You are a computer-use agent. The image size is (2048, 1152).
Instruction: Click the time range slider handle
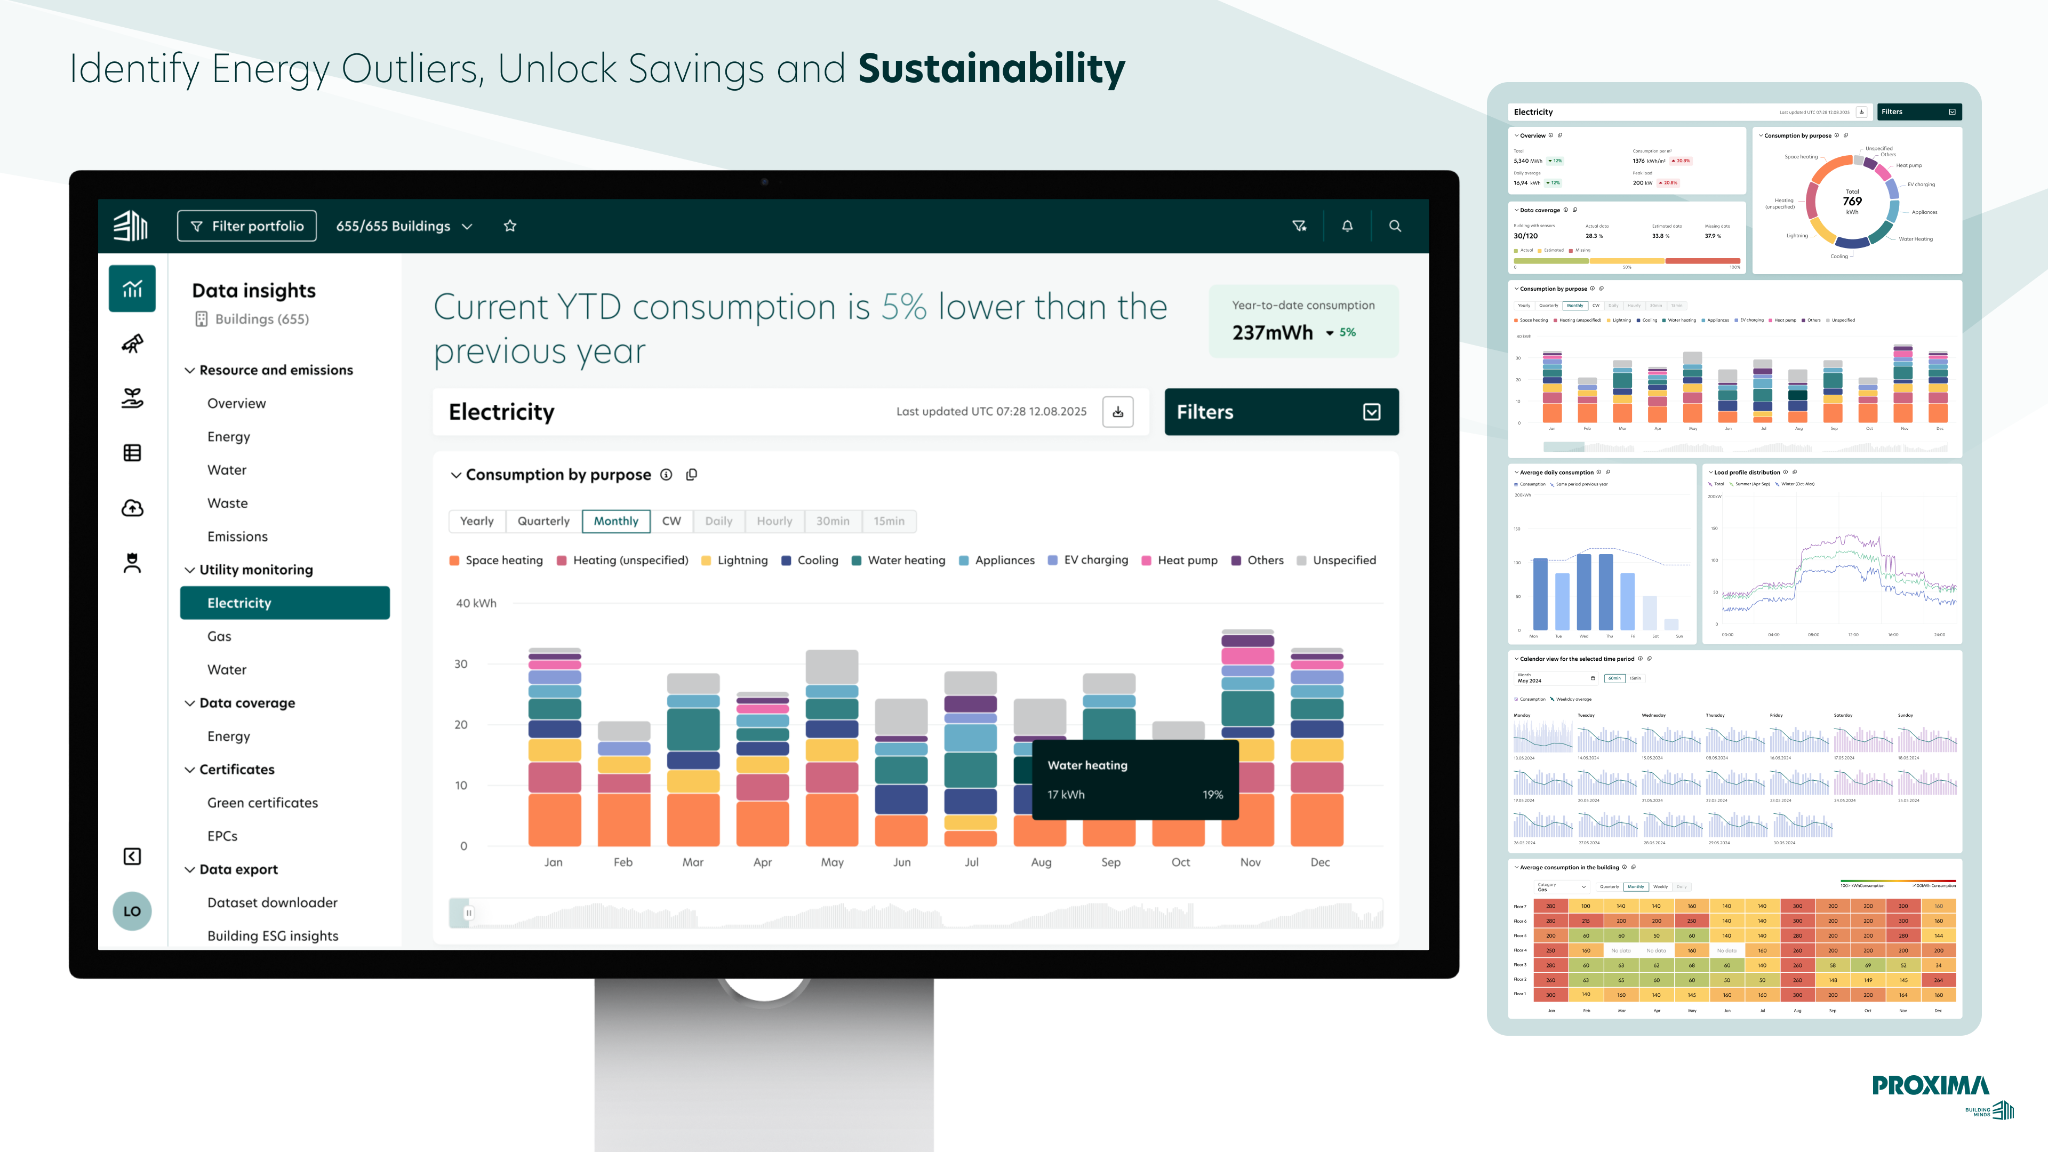(x=467, y=913)
